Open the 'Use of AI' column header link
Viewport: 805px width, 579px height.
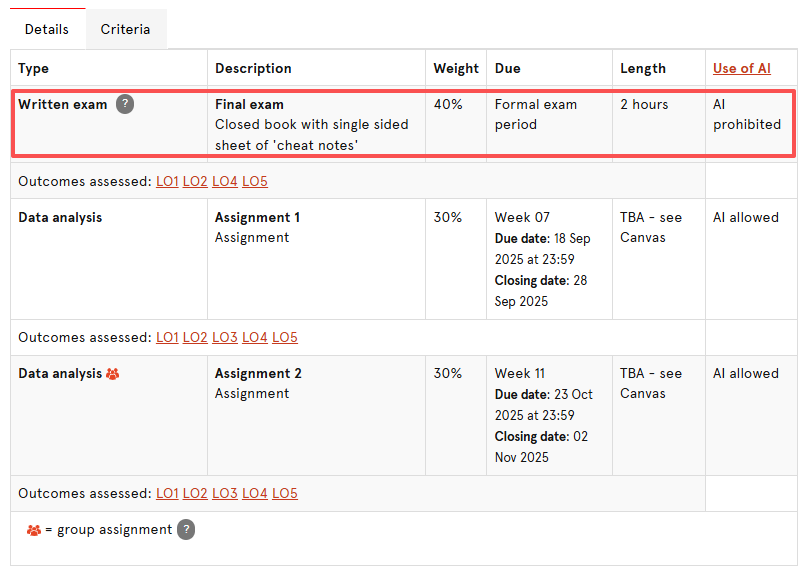(741, 68)
